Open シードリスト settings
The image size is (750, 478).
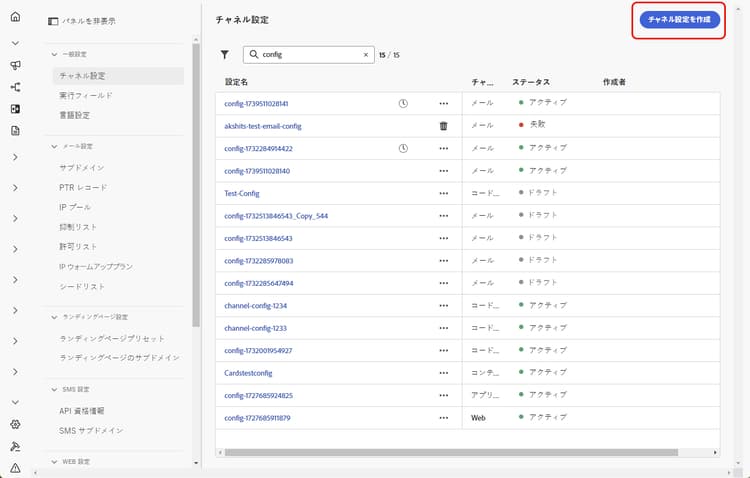click(82, 286)
